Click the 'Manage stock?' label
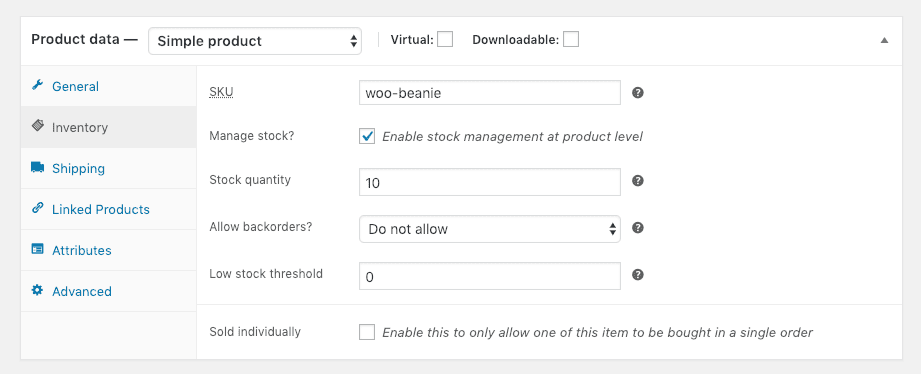 pos(251,136)
